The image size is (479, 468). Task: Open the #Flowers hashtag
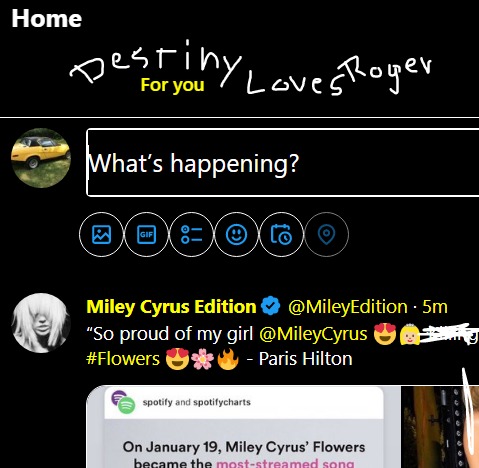click(x=123, y=359)
